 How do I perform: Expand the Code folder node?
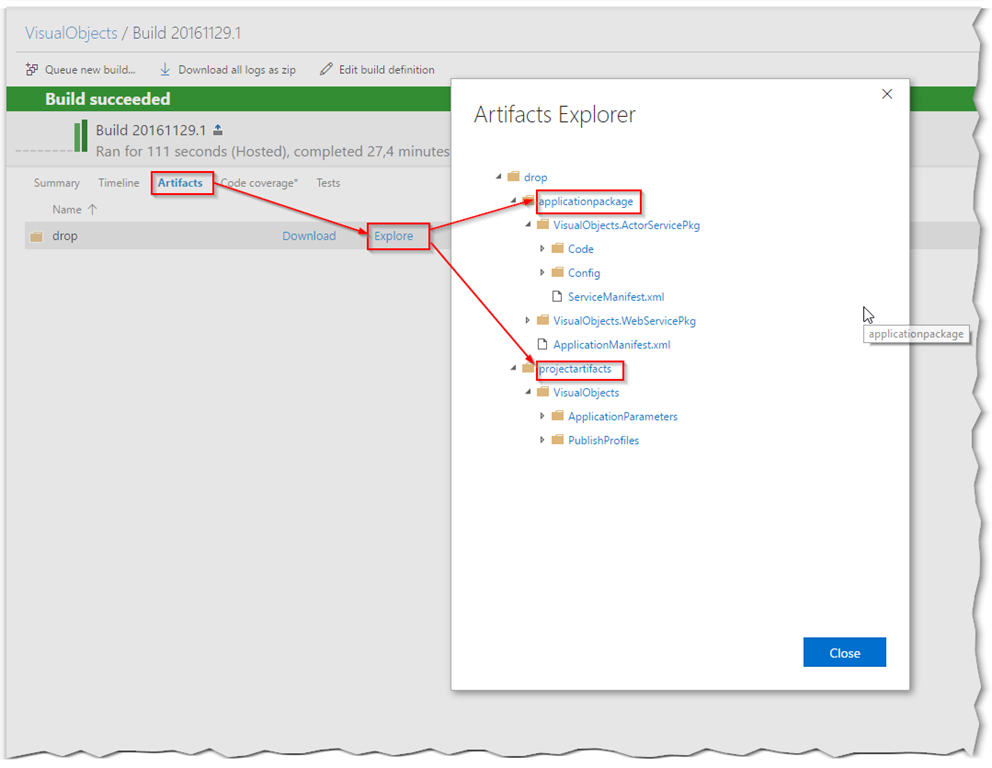click(x=542, y=249)
